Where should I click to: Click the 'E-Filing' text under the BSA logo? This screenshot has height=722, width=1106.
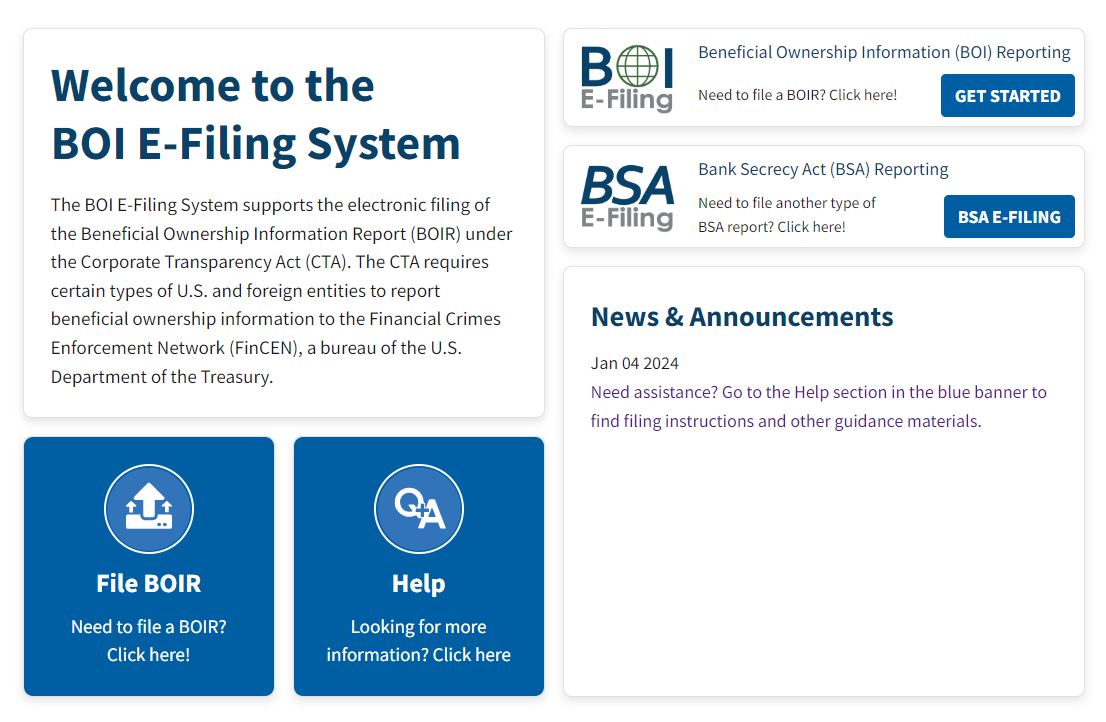point(627,218)
